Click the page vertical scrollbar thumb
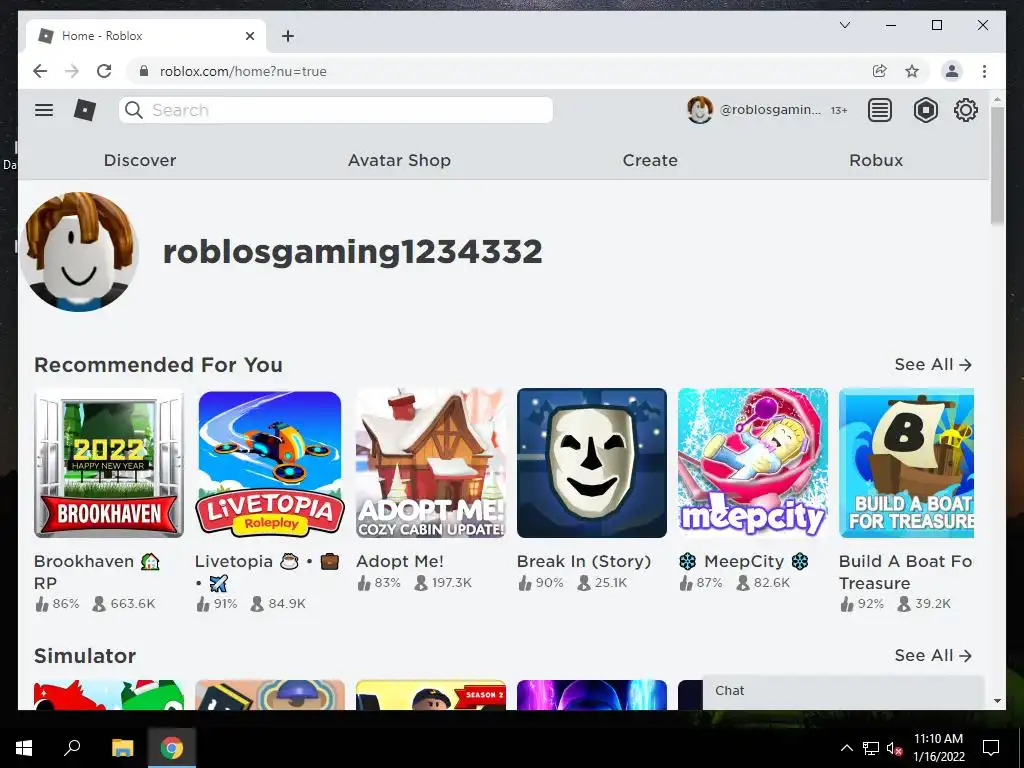This screenshot has height=768, width=1024. tap(997, 165)
